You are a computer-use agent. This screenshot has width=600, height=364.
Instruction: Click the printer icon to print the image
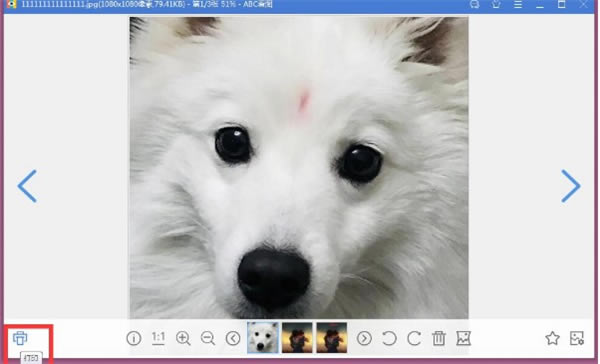[x=20, y=338]
